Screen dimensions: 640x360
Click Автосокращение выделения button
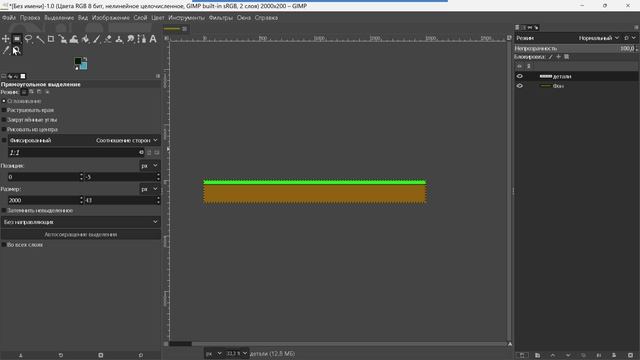80,235
